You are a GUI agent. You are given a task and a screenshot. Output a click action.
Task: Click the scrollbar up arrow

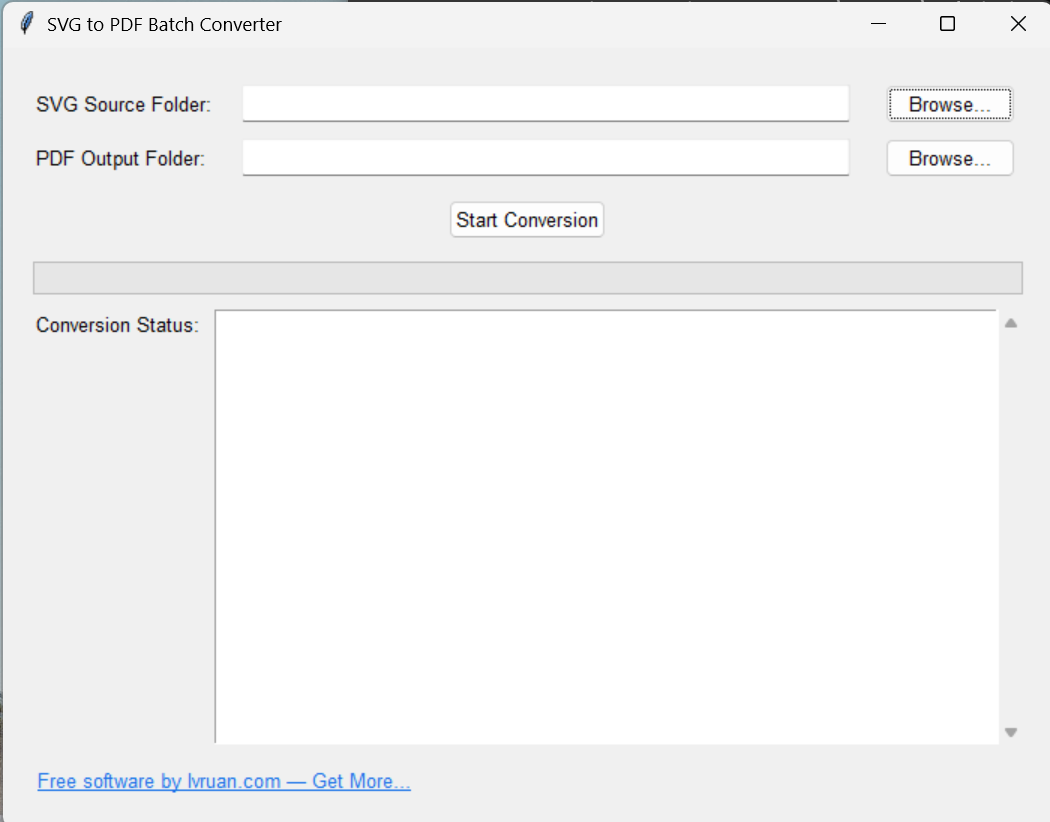pos(1010,322)
